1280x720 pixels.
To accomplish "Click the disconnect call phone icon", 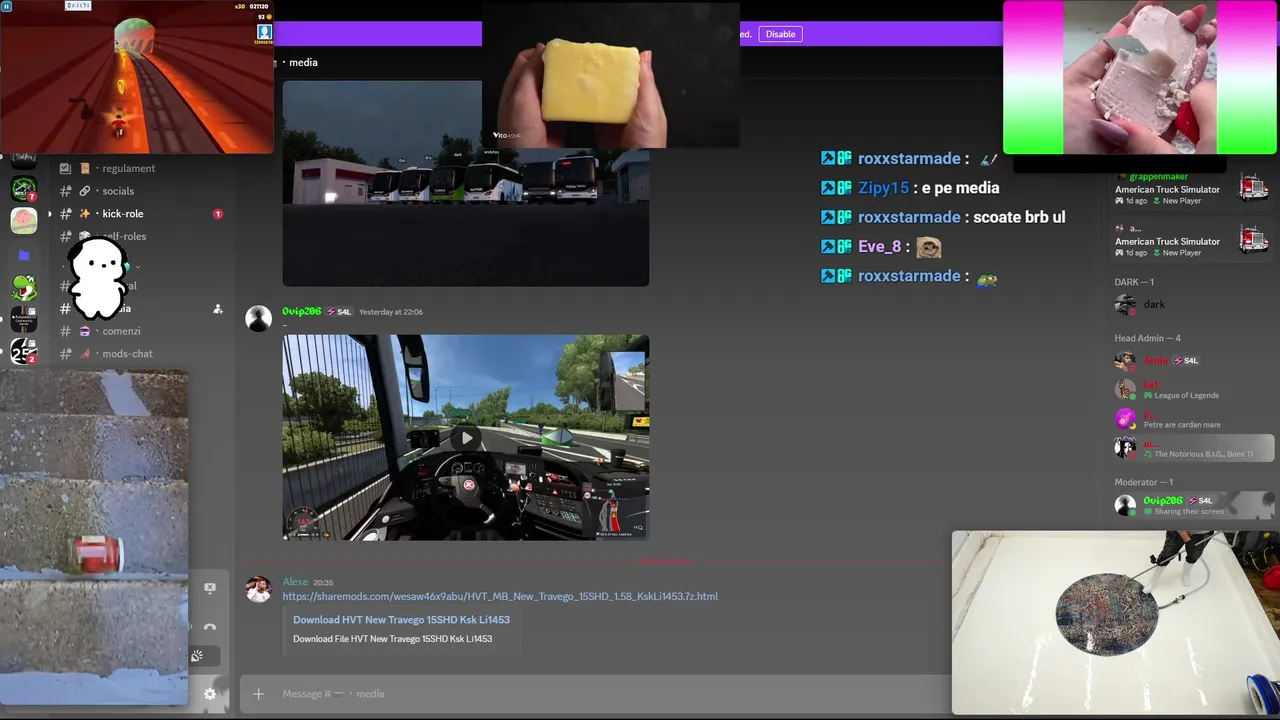I will pos(210,628).
